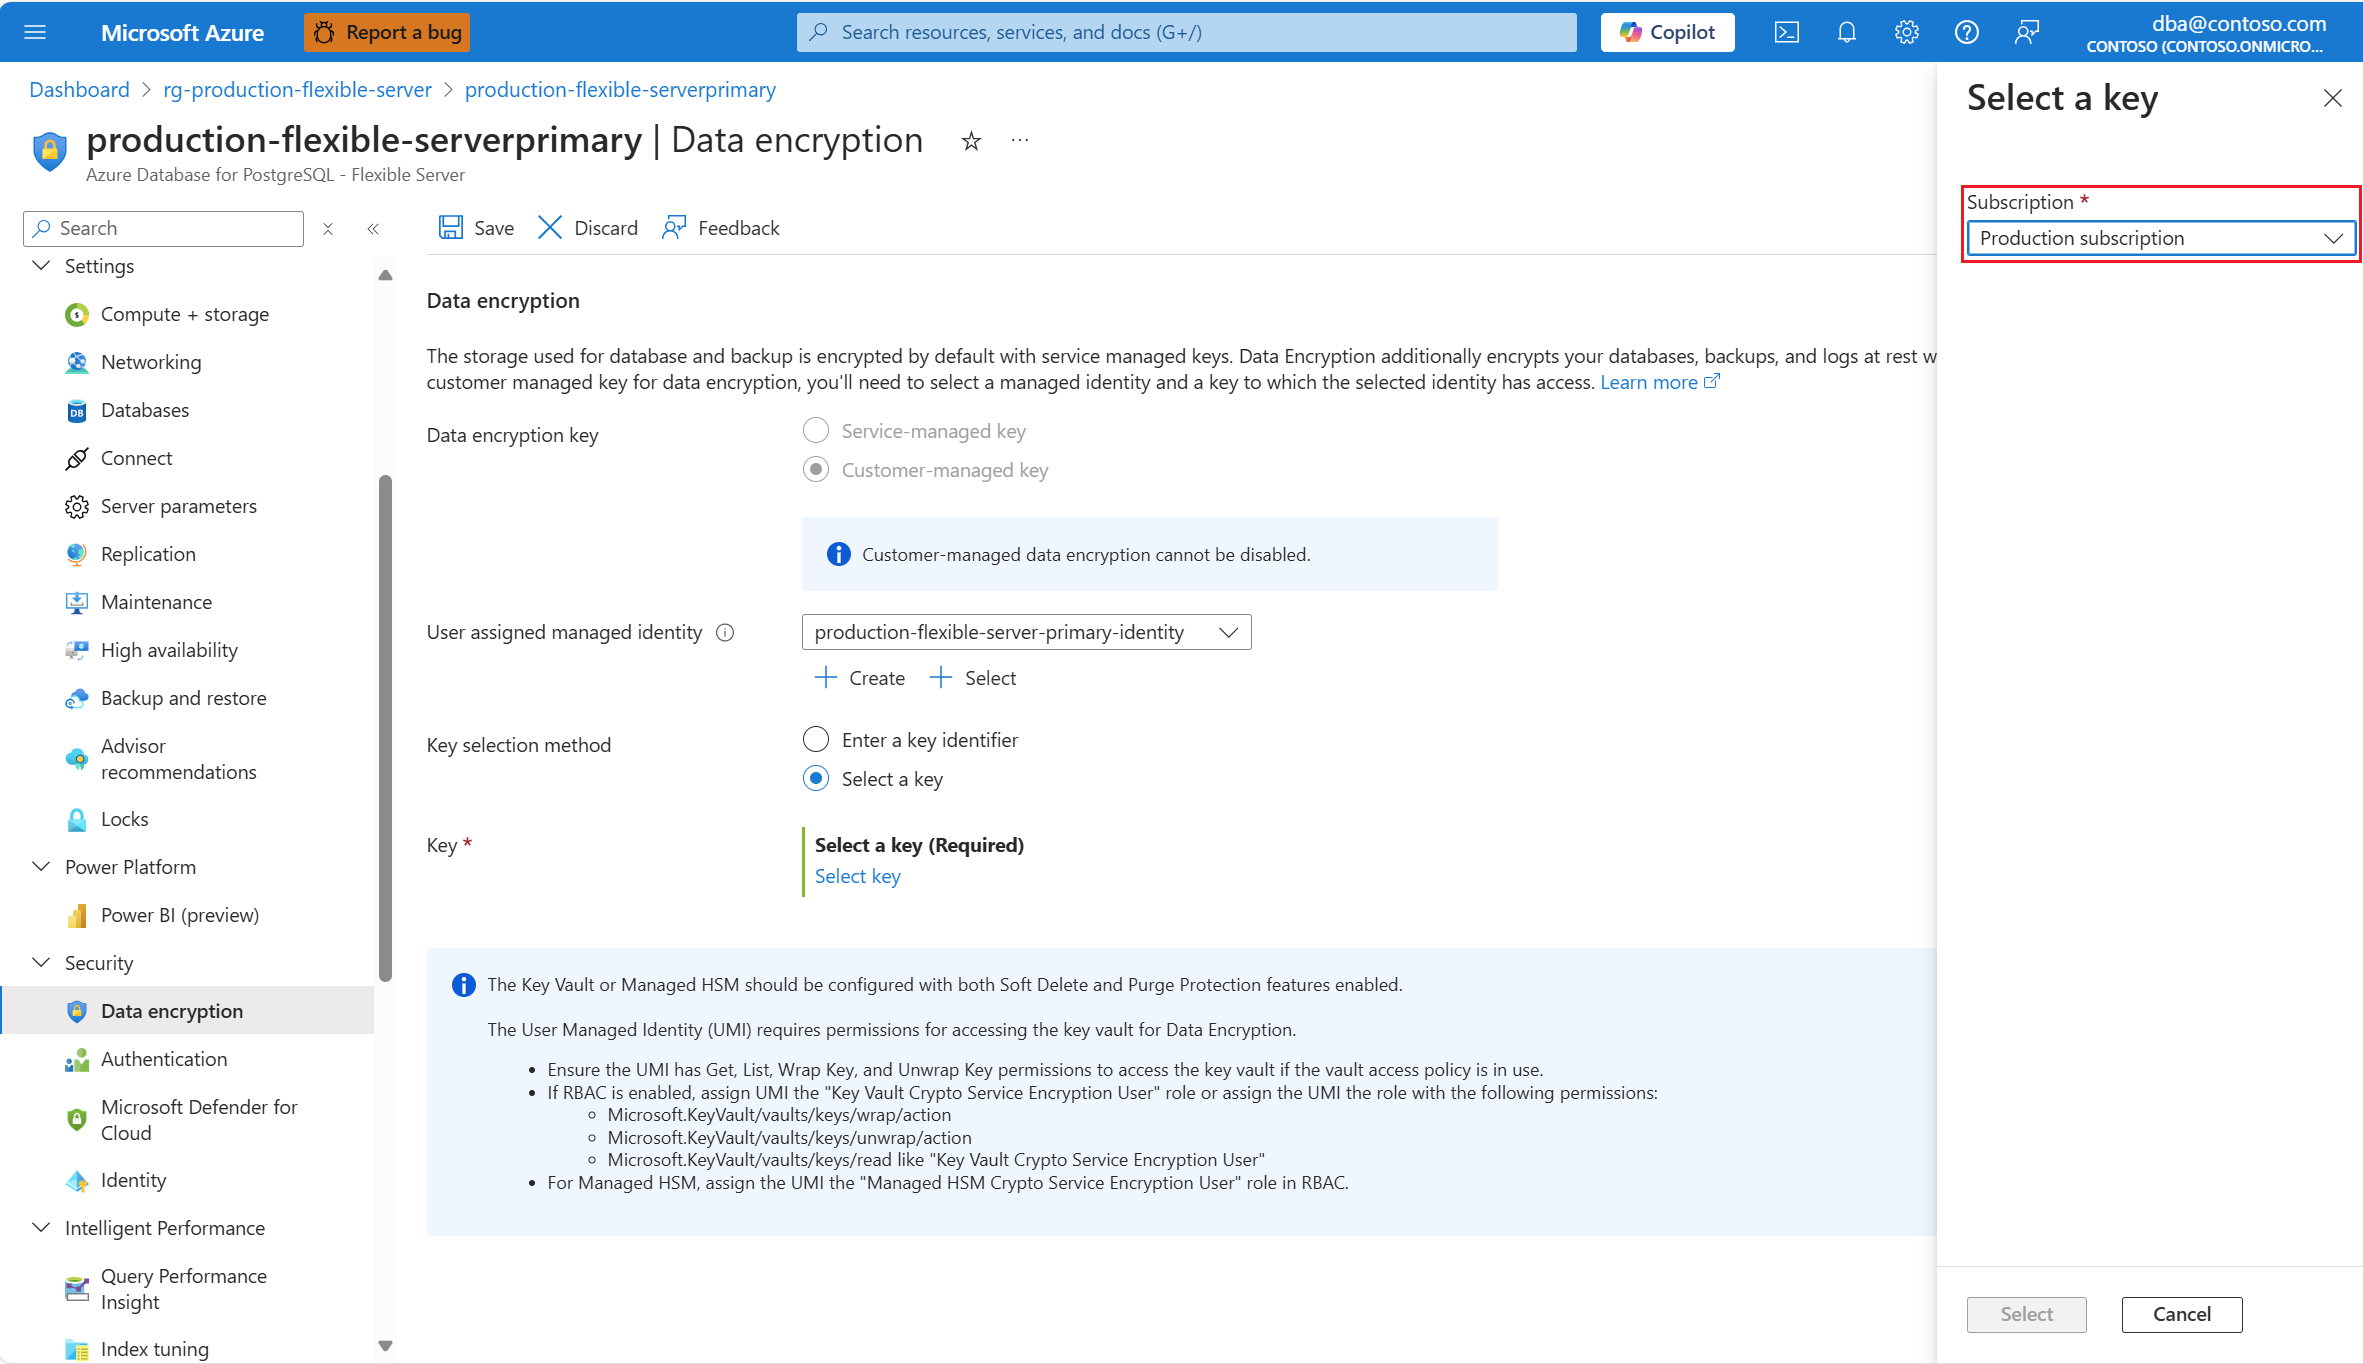Choose the Select a key radio button
This screenshot has width=2363, height=1364.
tap(816, 779)
